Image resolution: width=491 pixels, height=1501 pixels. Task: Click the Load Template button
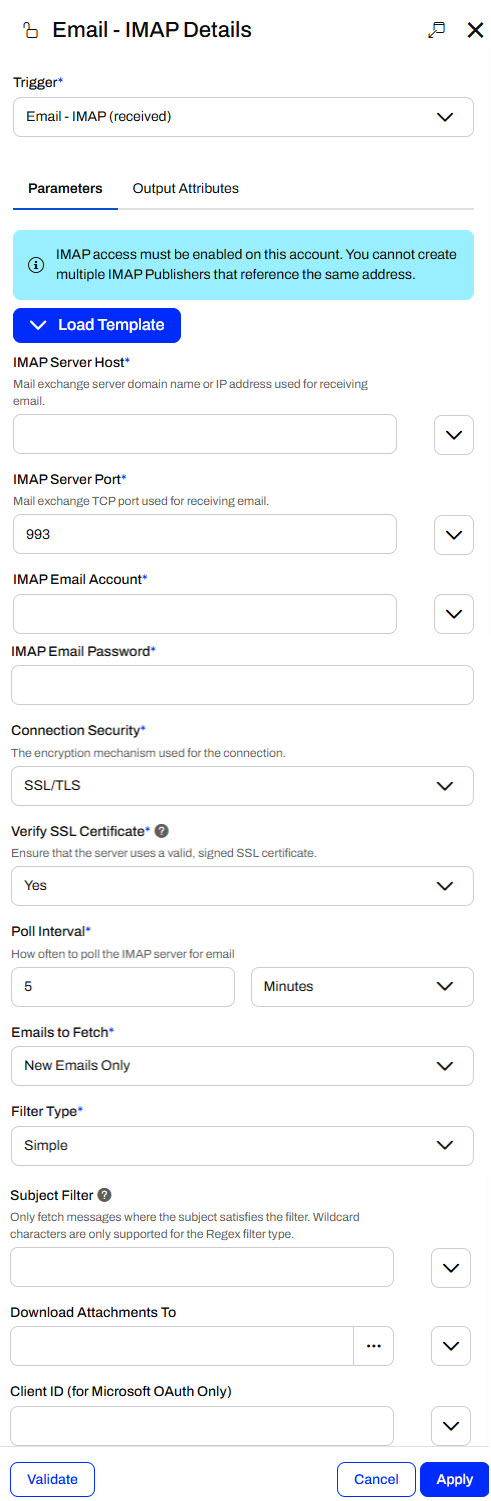coord(97,325)
